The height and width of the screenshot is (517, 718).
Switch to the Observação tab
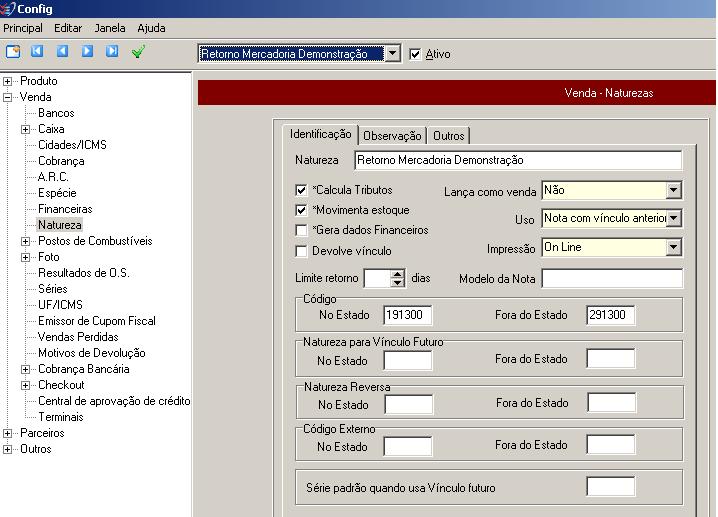tap(391, 136)
